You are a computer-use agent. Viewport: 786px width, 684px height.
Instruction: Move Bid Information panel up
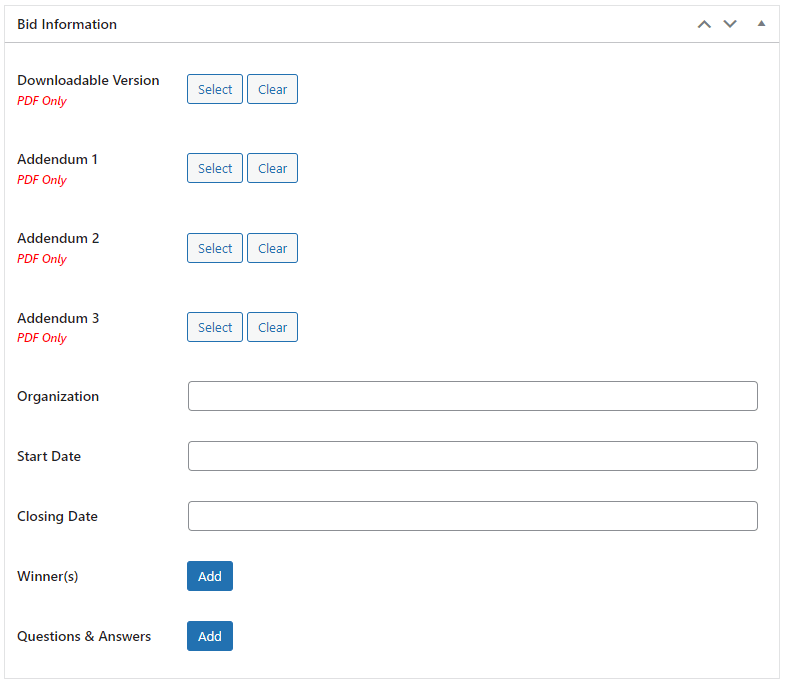click(704, 24)
